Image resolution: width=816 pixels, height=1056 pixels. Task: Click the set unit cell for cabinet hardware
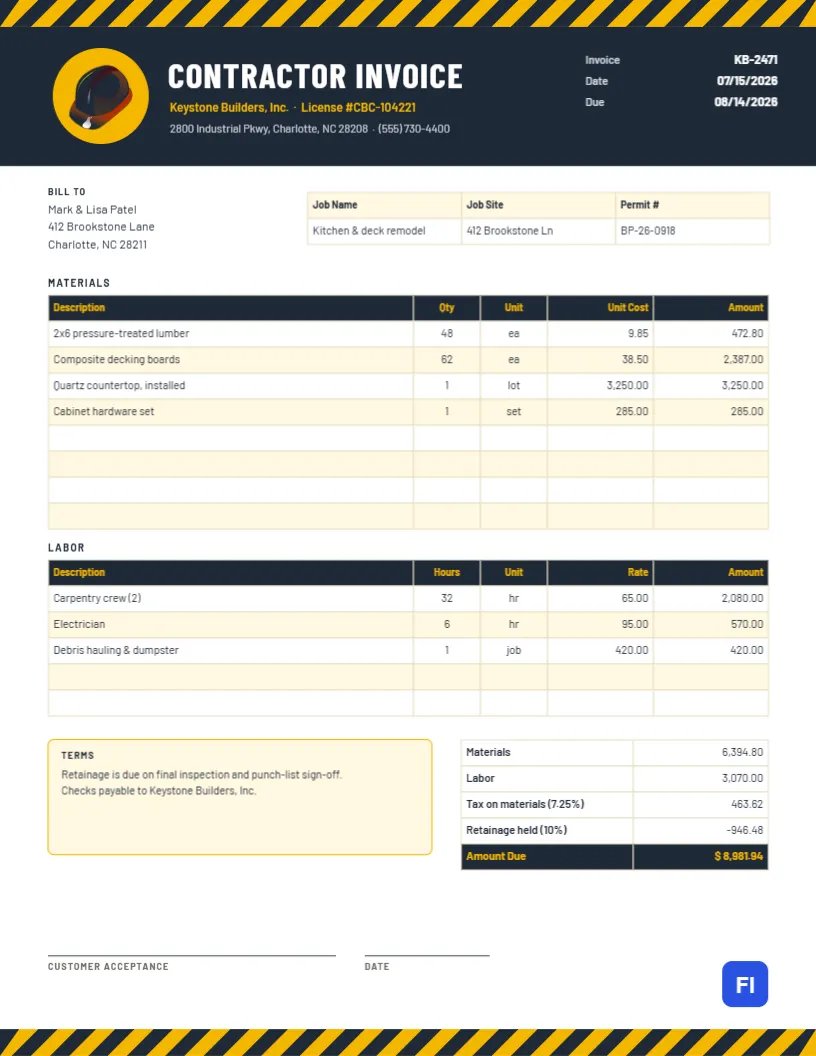point(514,411)
